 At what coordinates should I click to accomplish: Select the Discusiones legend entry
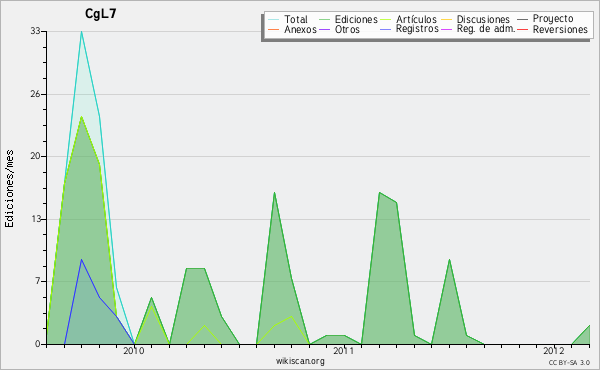click(476, 19)
